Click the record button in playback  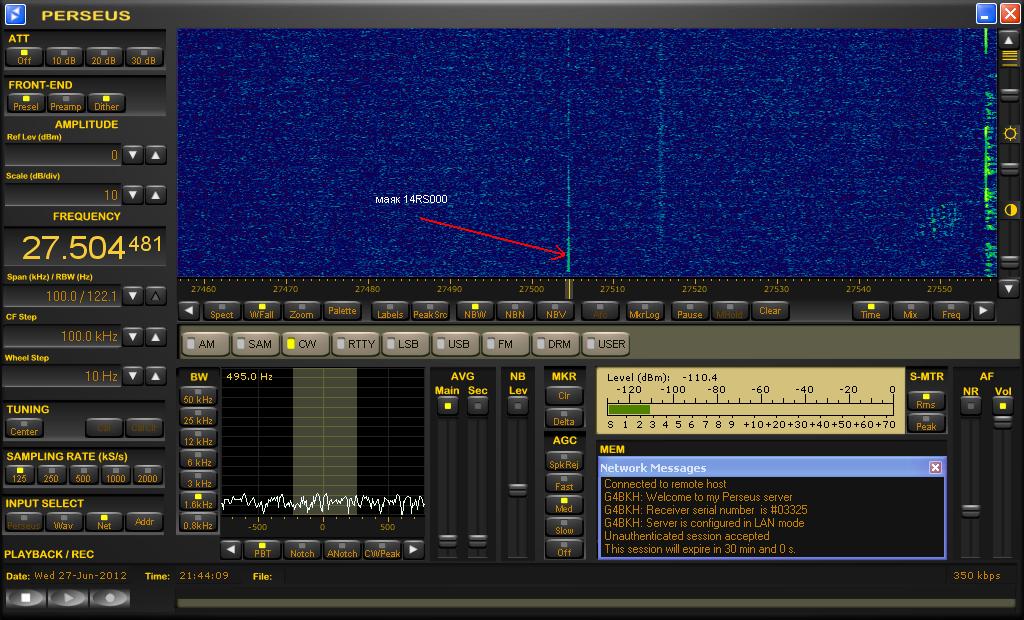109,598
